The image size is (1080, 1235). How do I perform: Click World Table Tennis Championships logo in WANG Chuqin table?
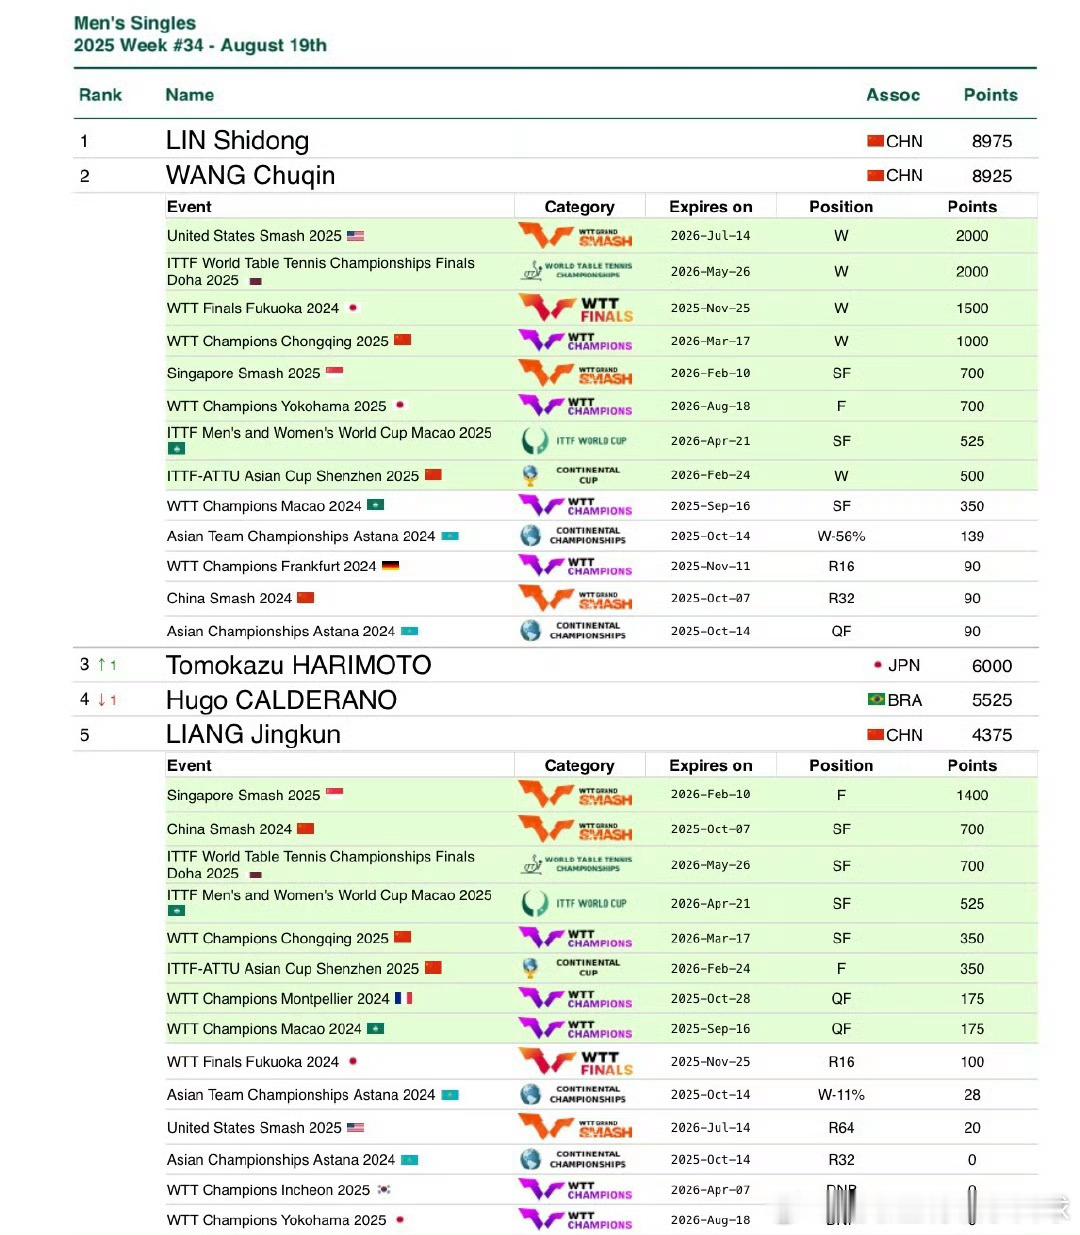click(577, 271)
